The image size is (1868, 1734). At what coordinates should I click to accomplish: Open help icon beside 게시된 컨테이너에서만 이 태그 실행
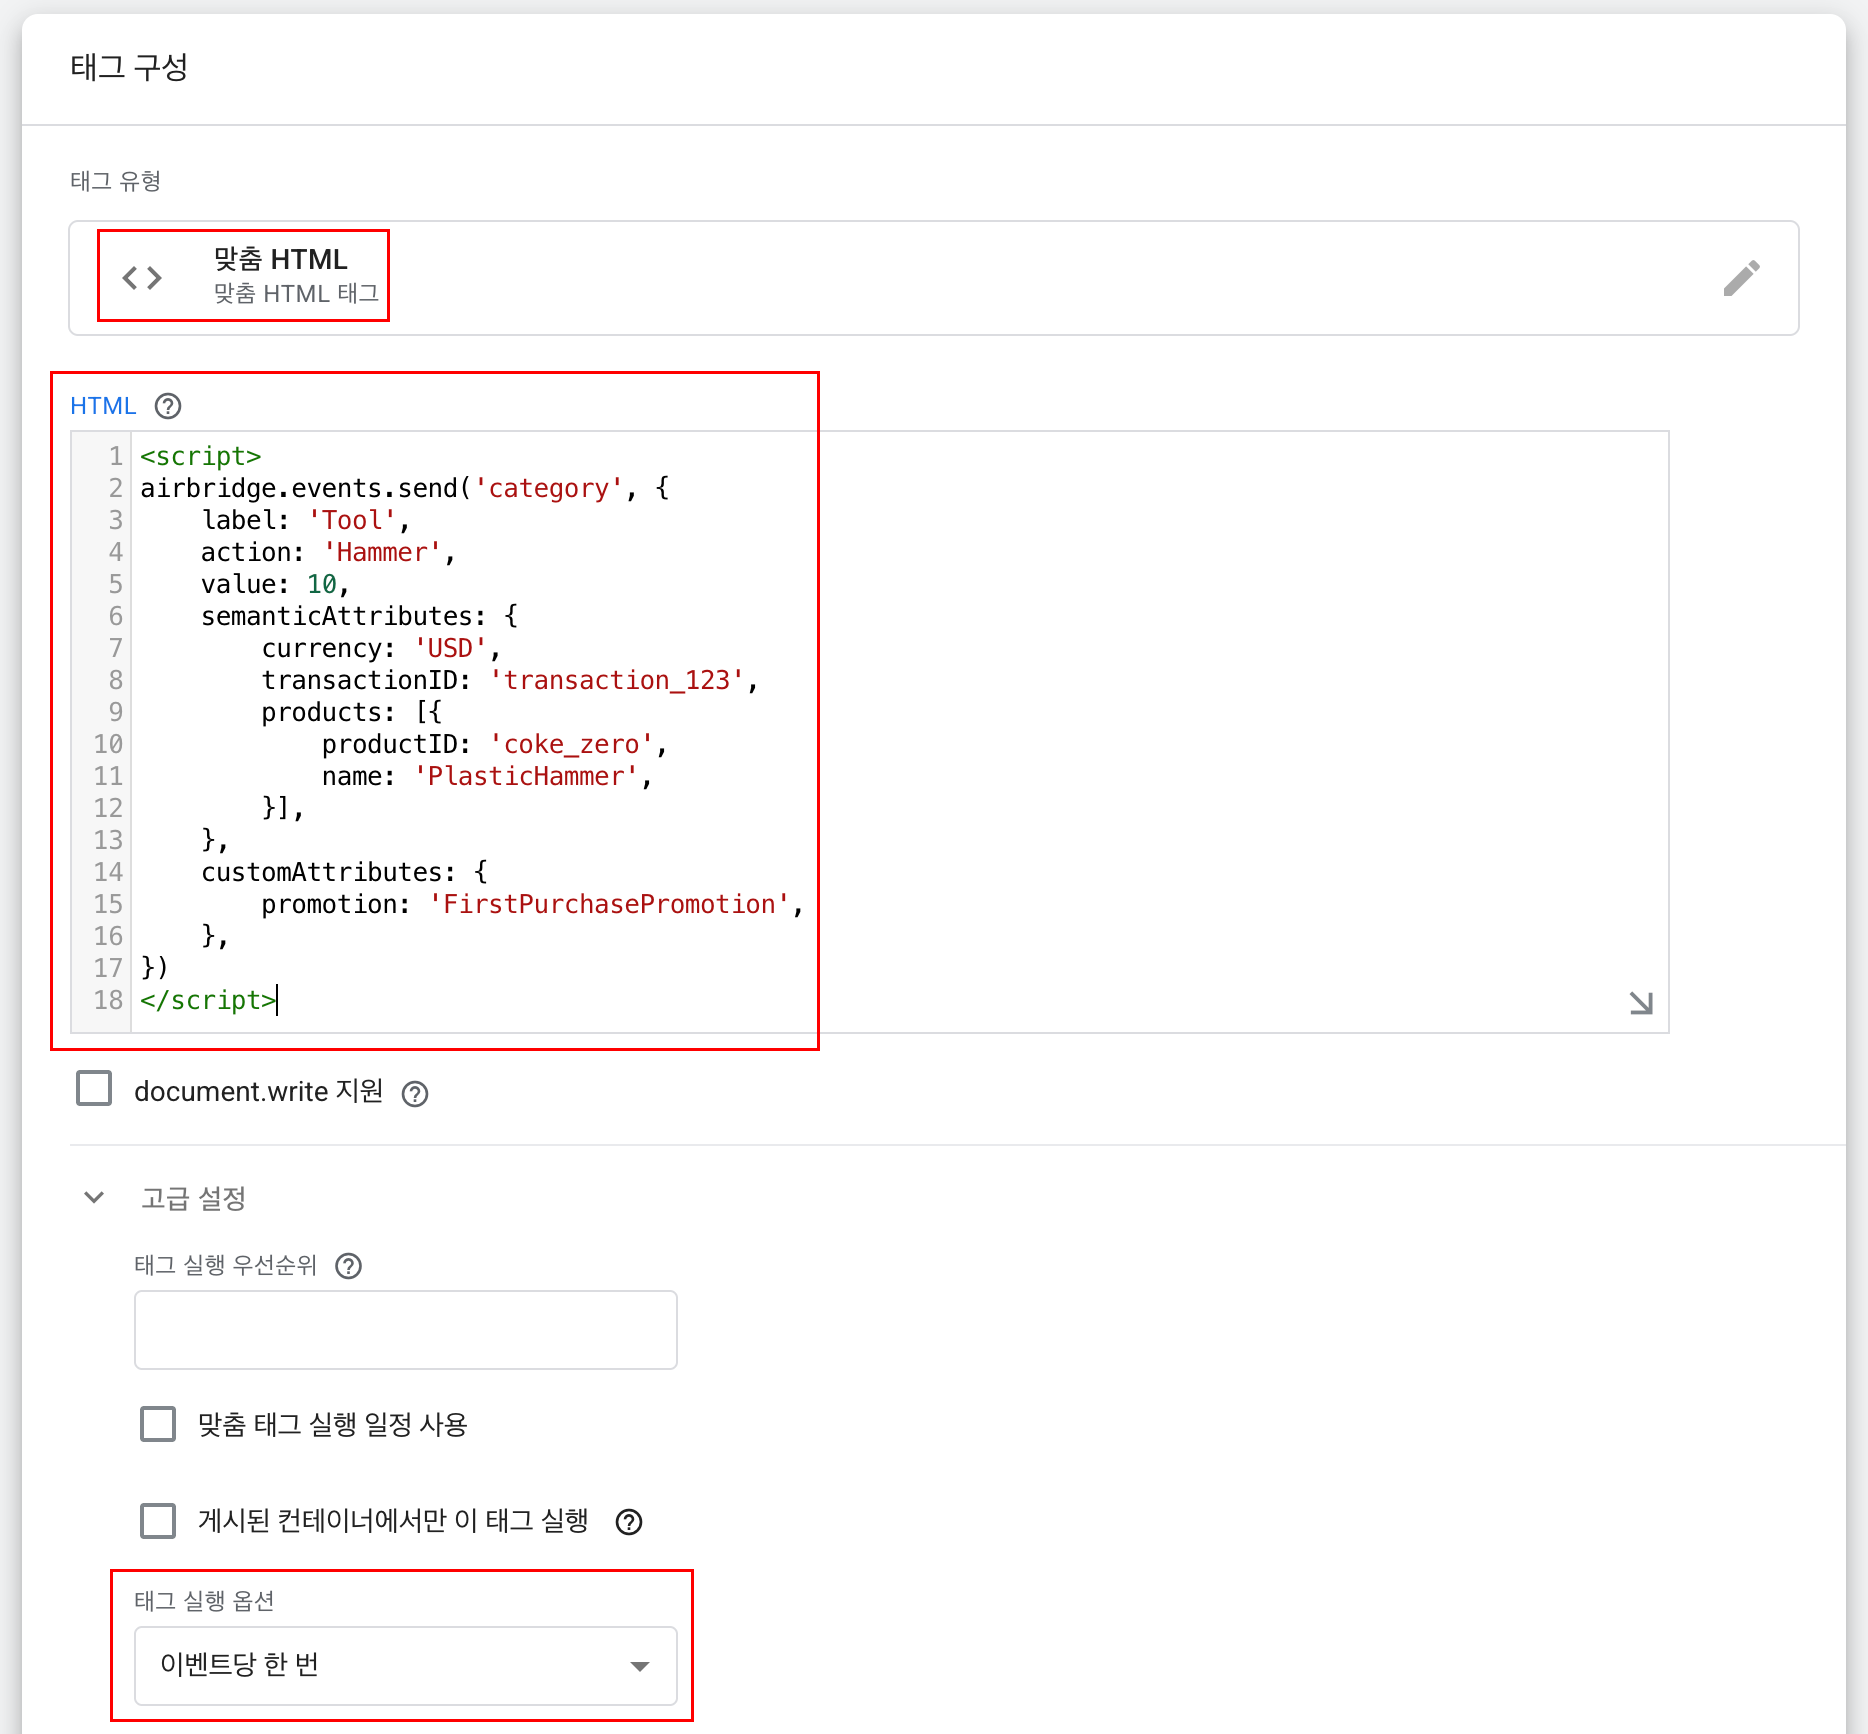point(629,1522)
